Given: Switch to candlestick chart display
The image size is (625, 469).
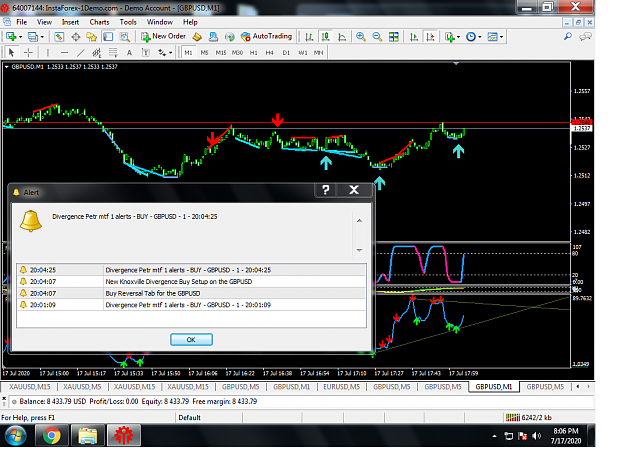Looking at the screenshot, I should click(326, 37).
